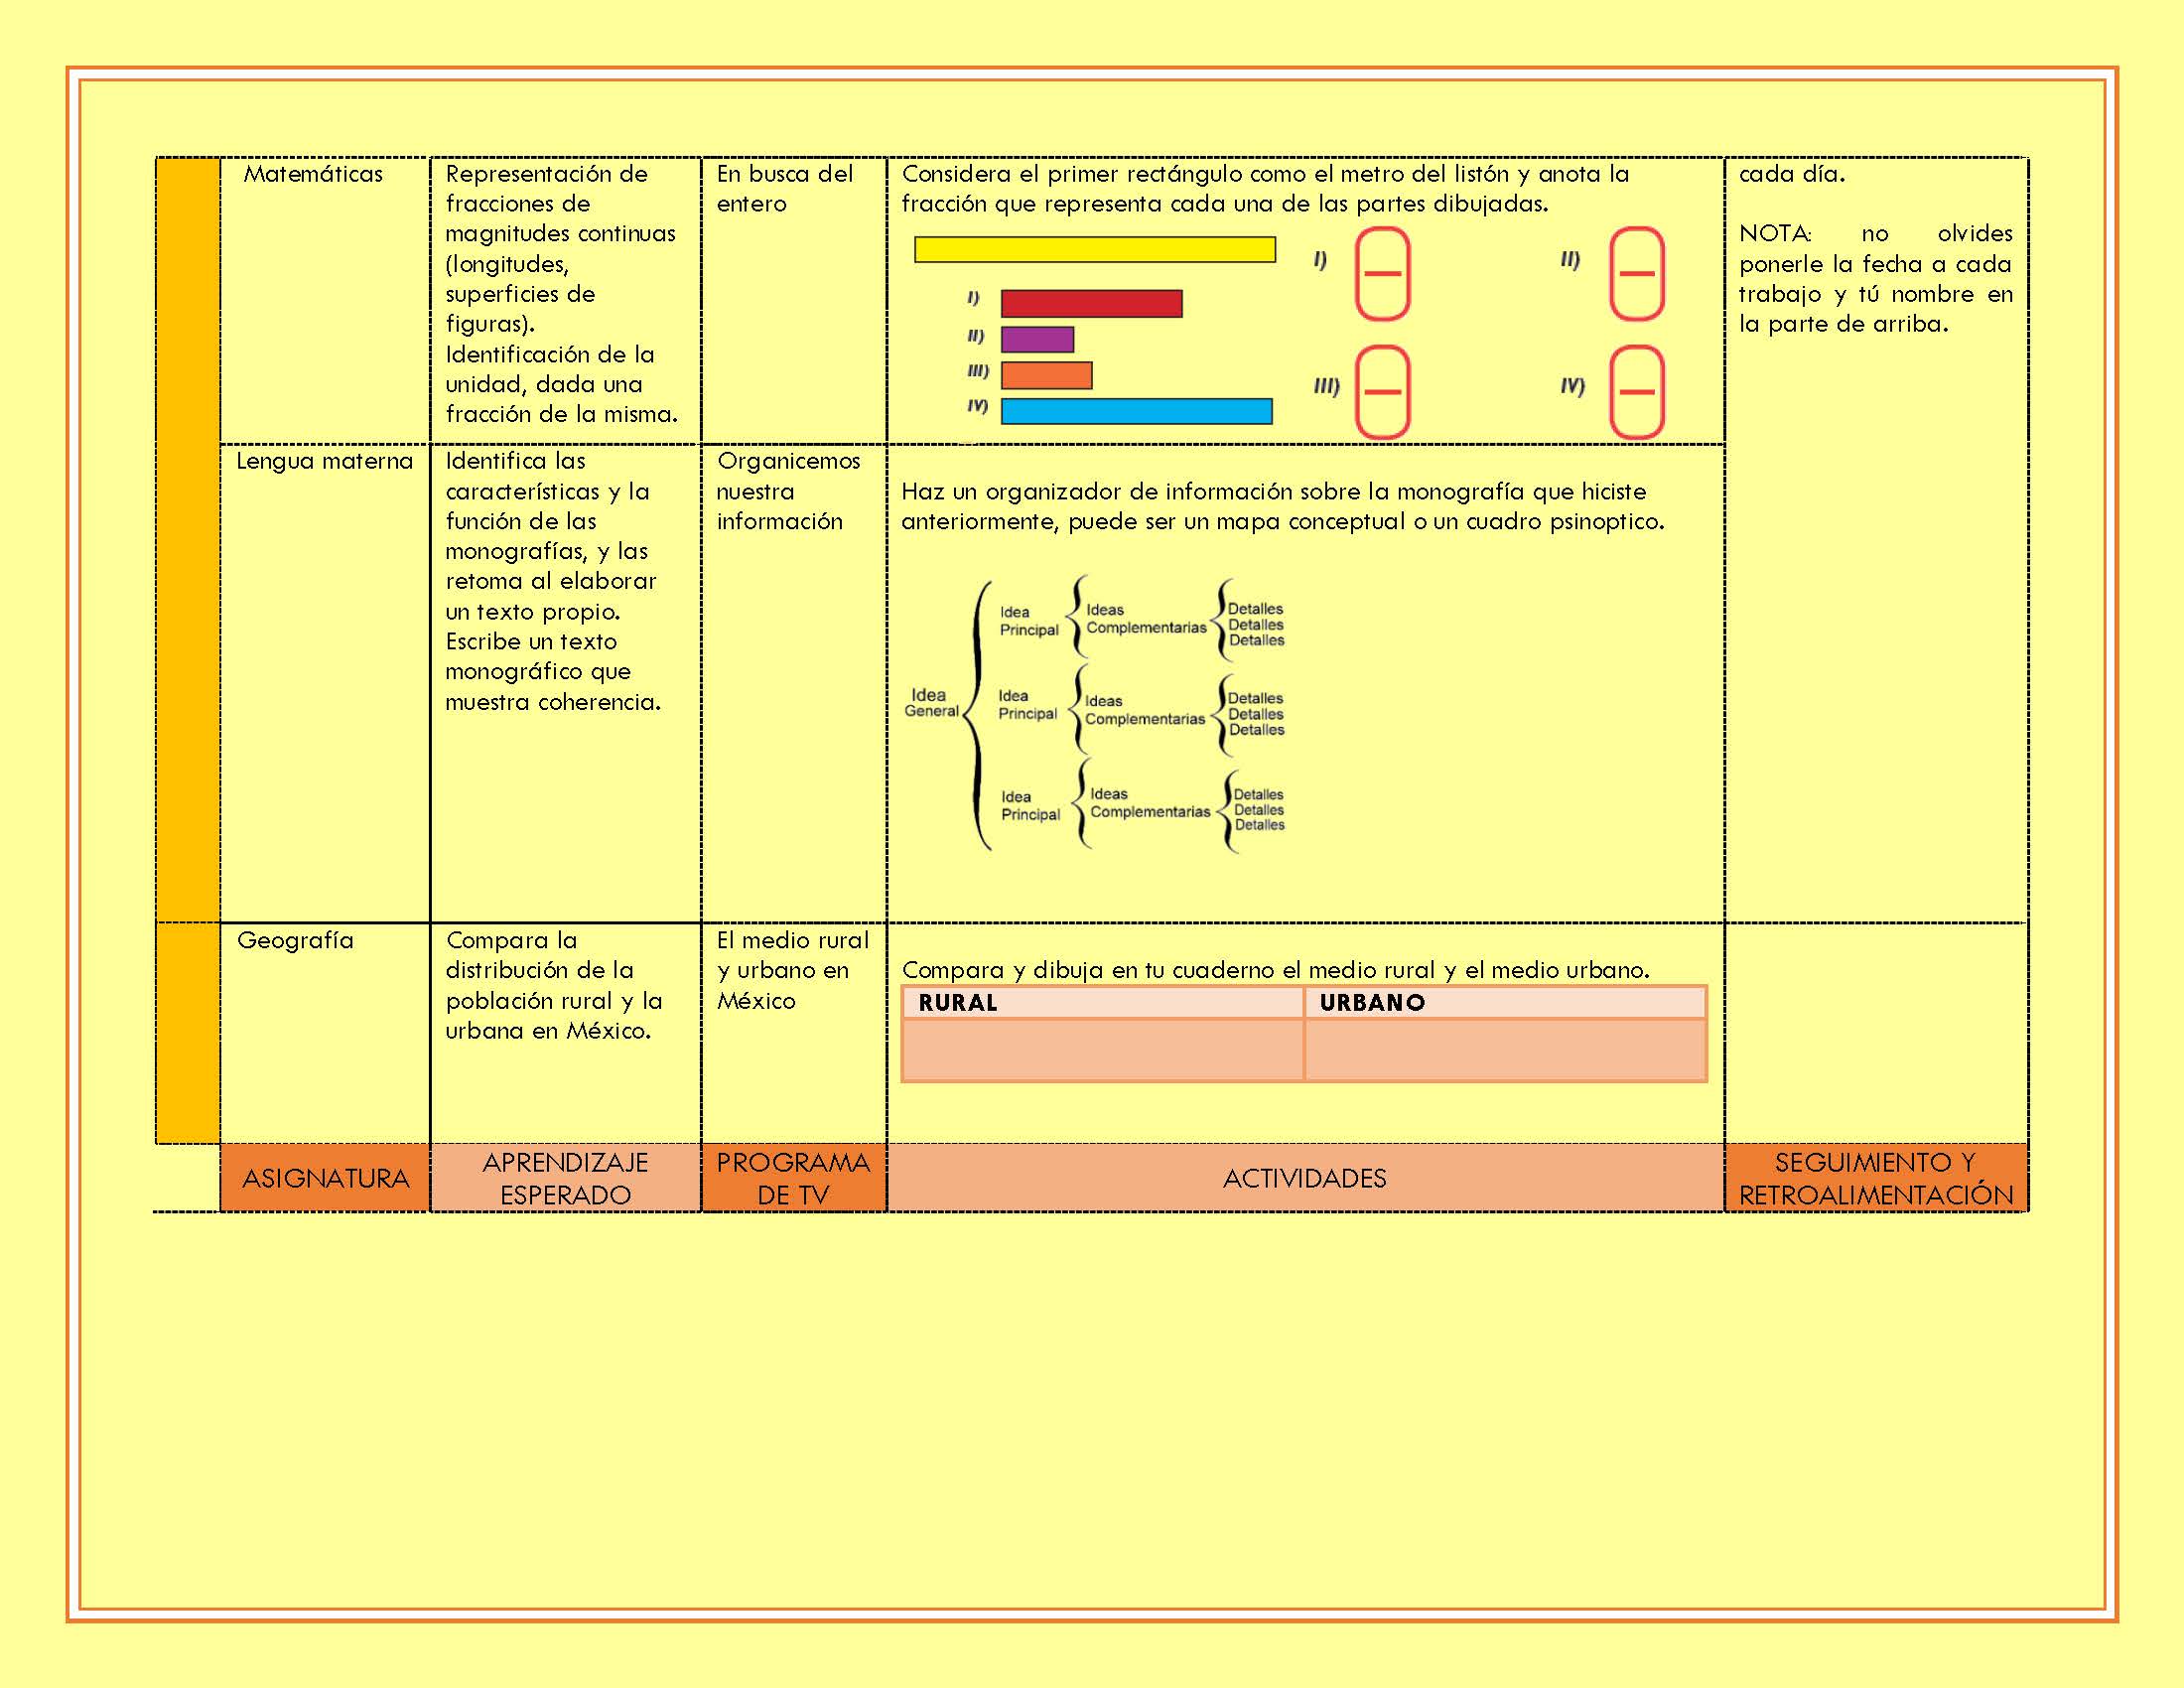
Task: Click the fraction box for III)
Action: (x=1383, y=392)
